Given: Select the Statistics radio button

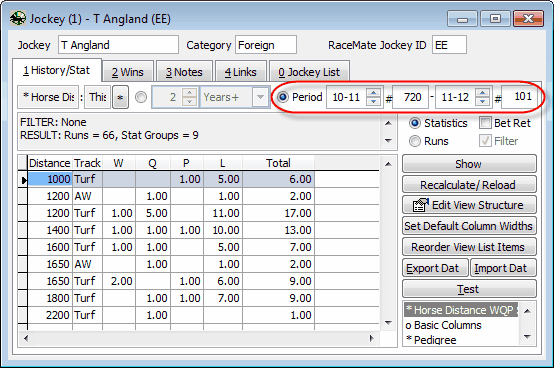Looking at the screenshot, I should (415, 123).
